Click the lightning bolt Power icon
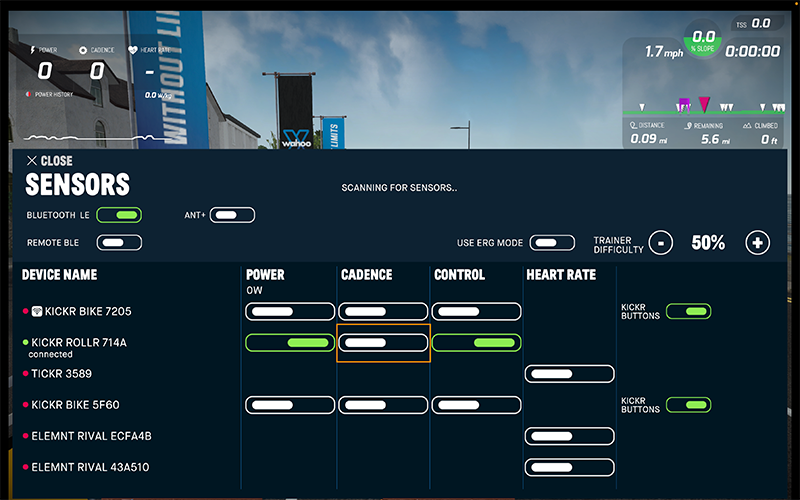800x500 pixels. pyautogui.click(x=33, y=50)
